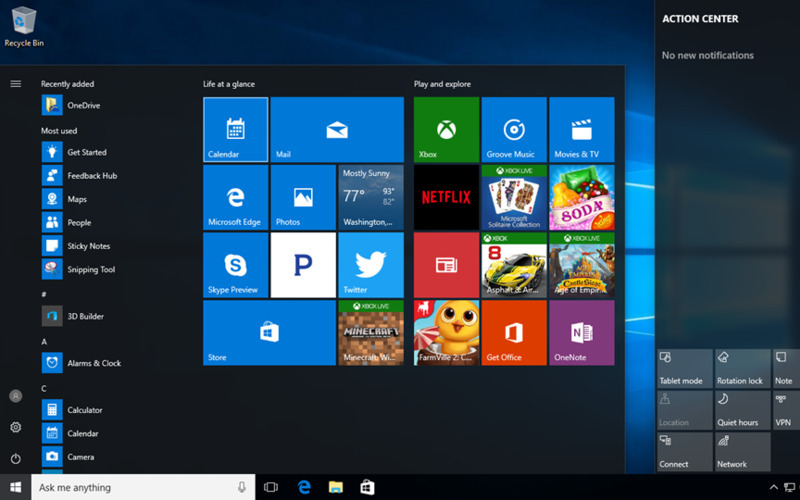The height and width of the screenshot is (500, 800).
Task: Show hidden system tray icons
Action: click(773, 487)
